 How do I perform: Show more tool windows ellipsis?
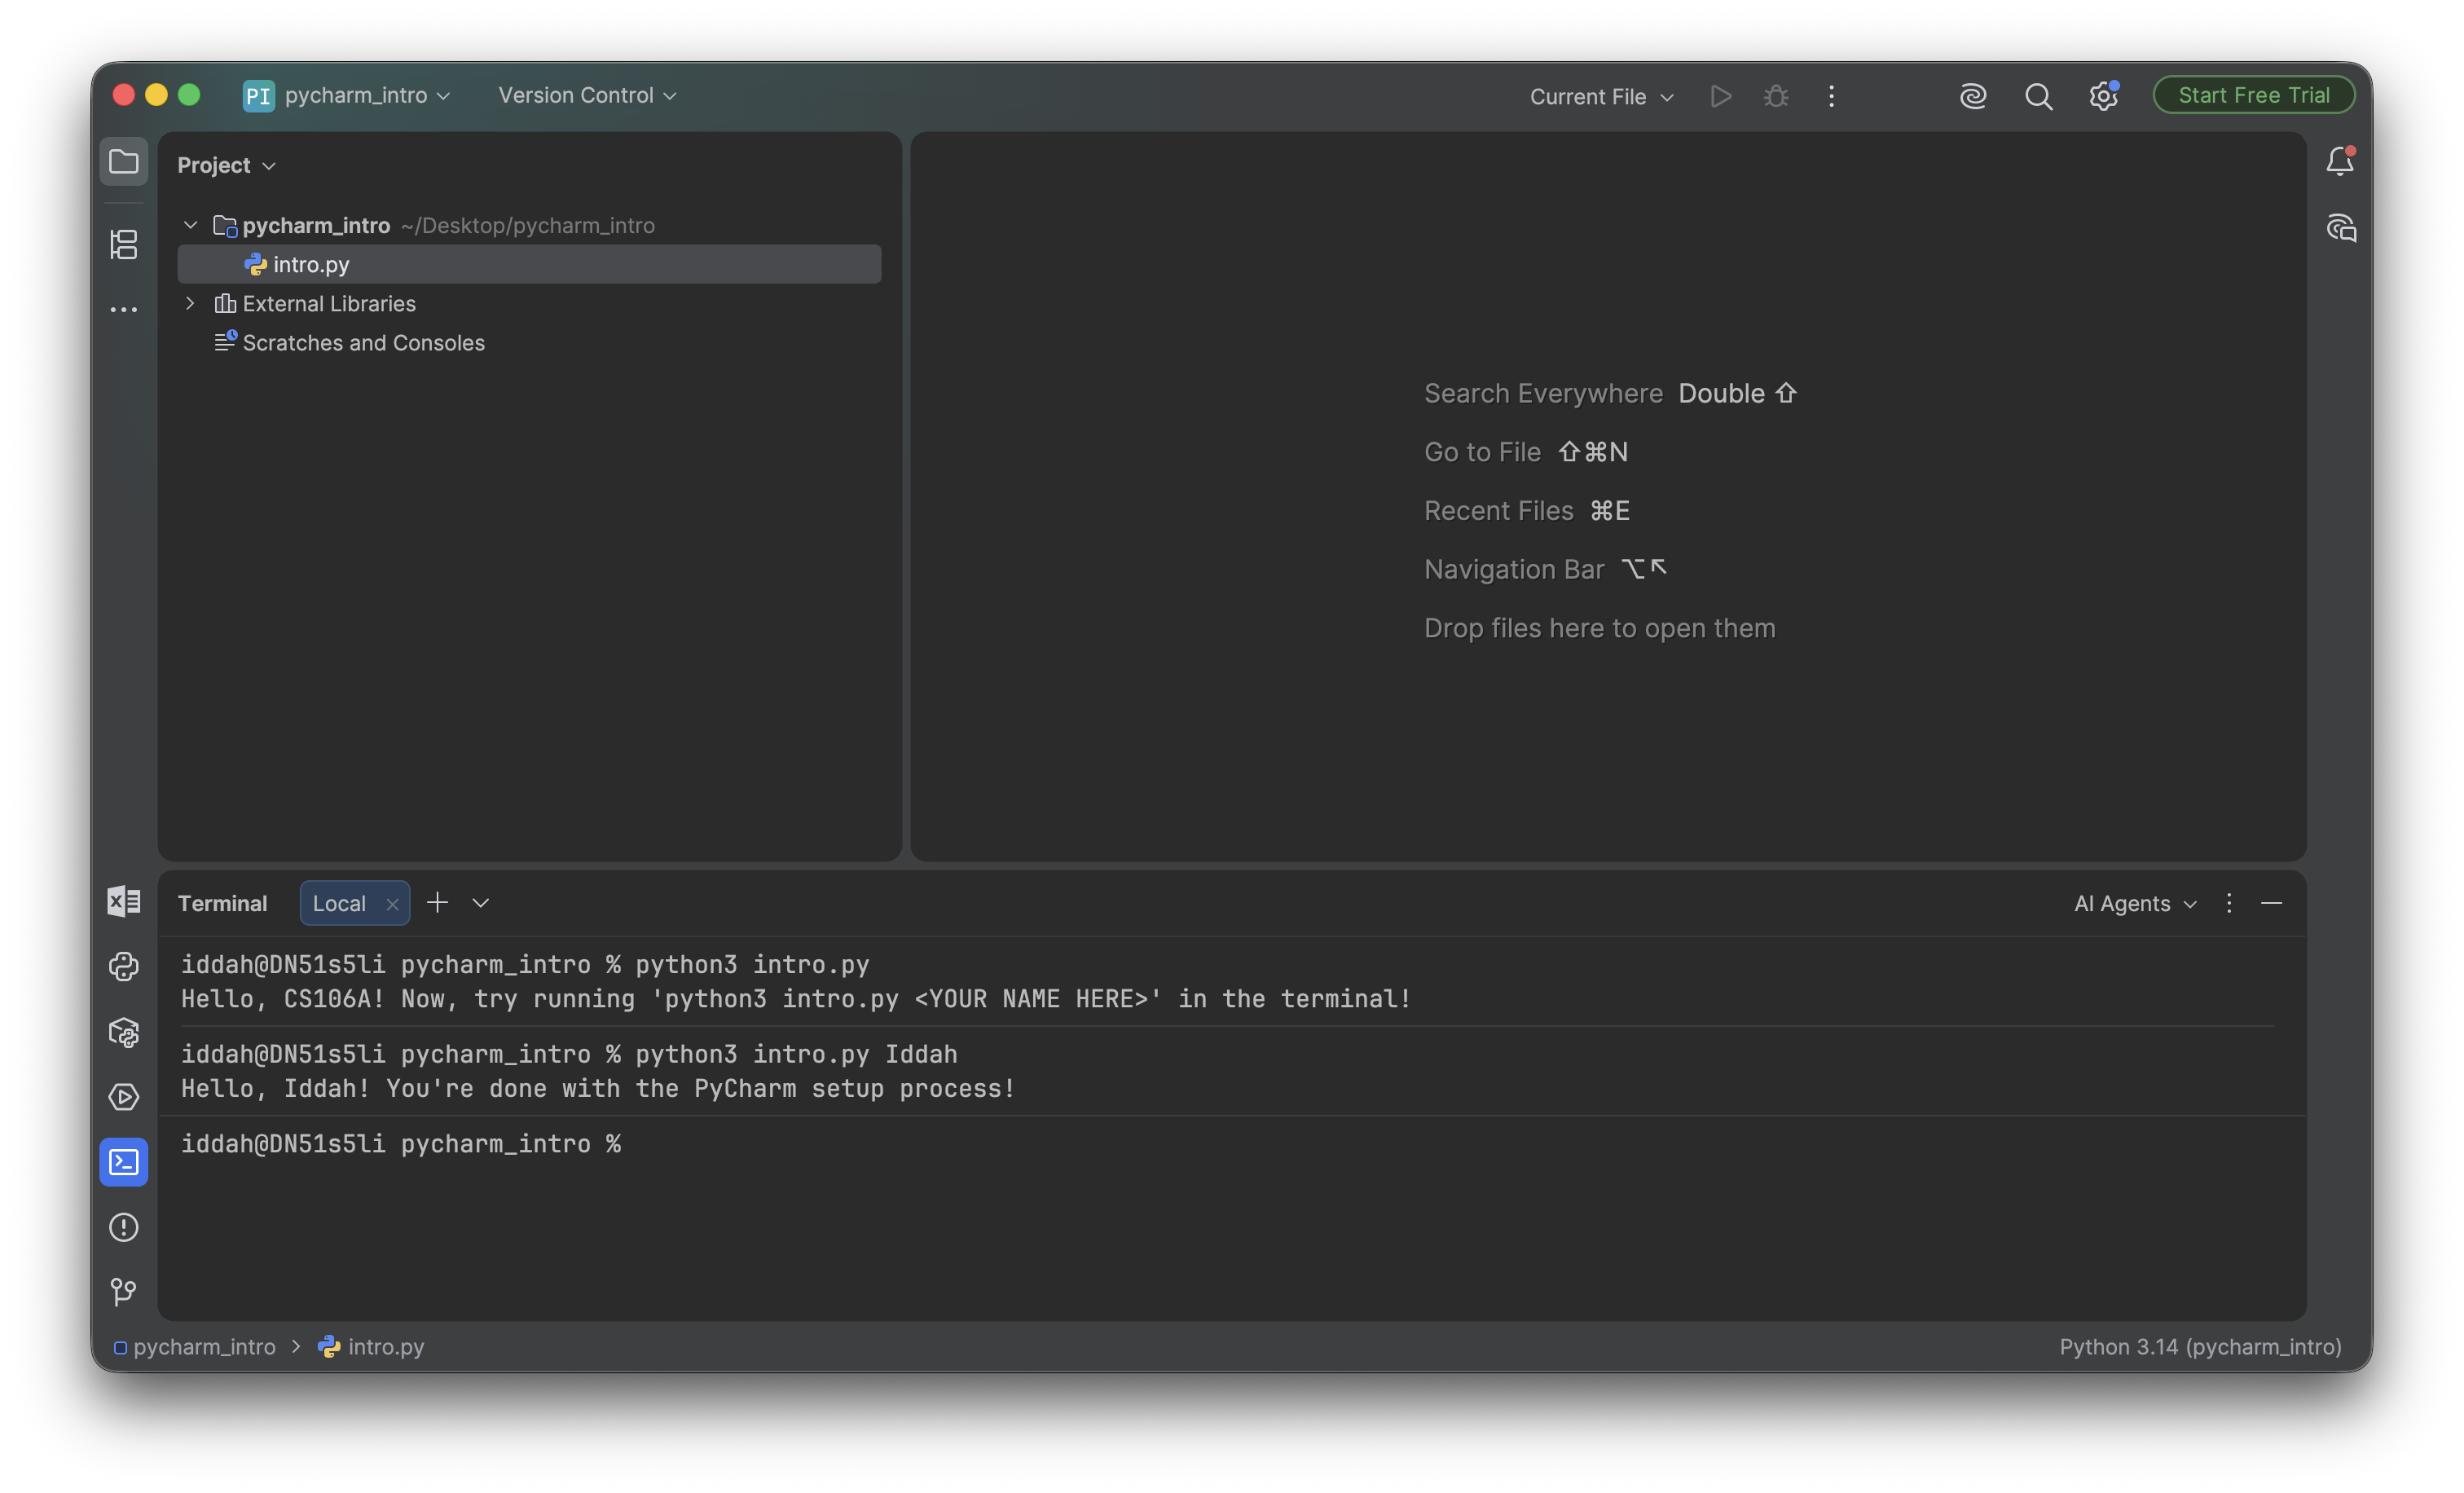[123, 310]
